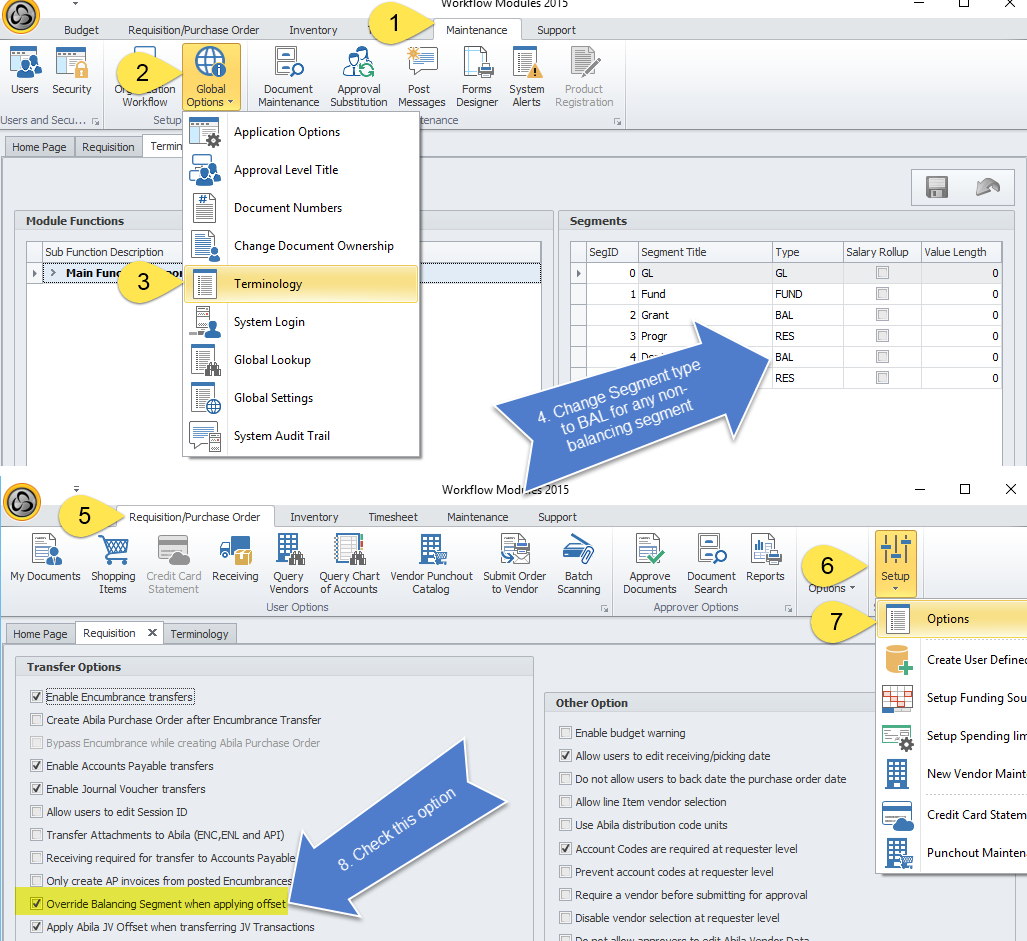Switch to the Maintenance ribbon tab
Image resolution: width=1027 pixels, height=941 pixels.
[x=476, y=30]
